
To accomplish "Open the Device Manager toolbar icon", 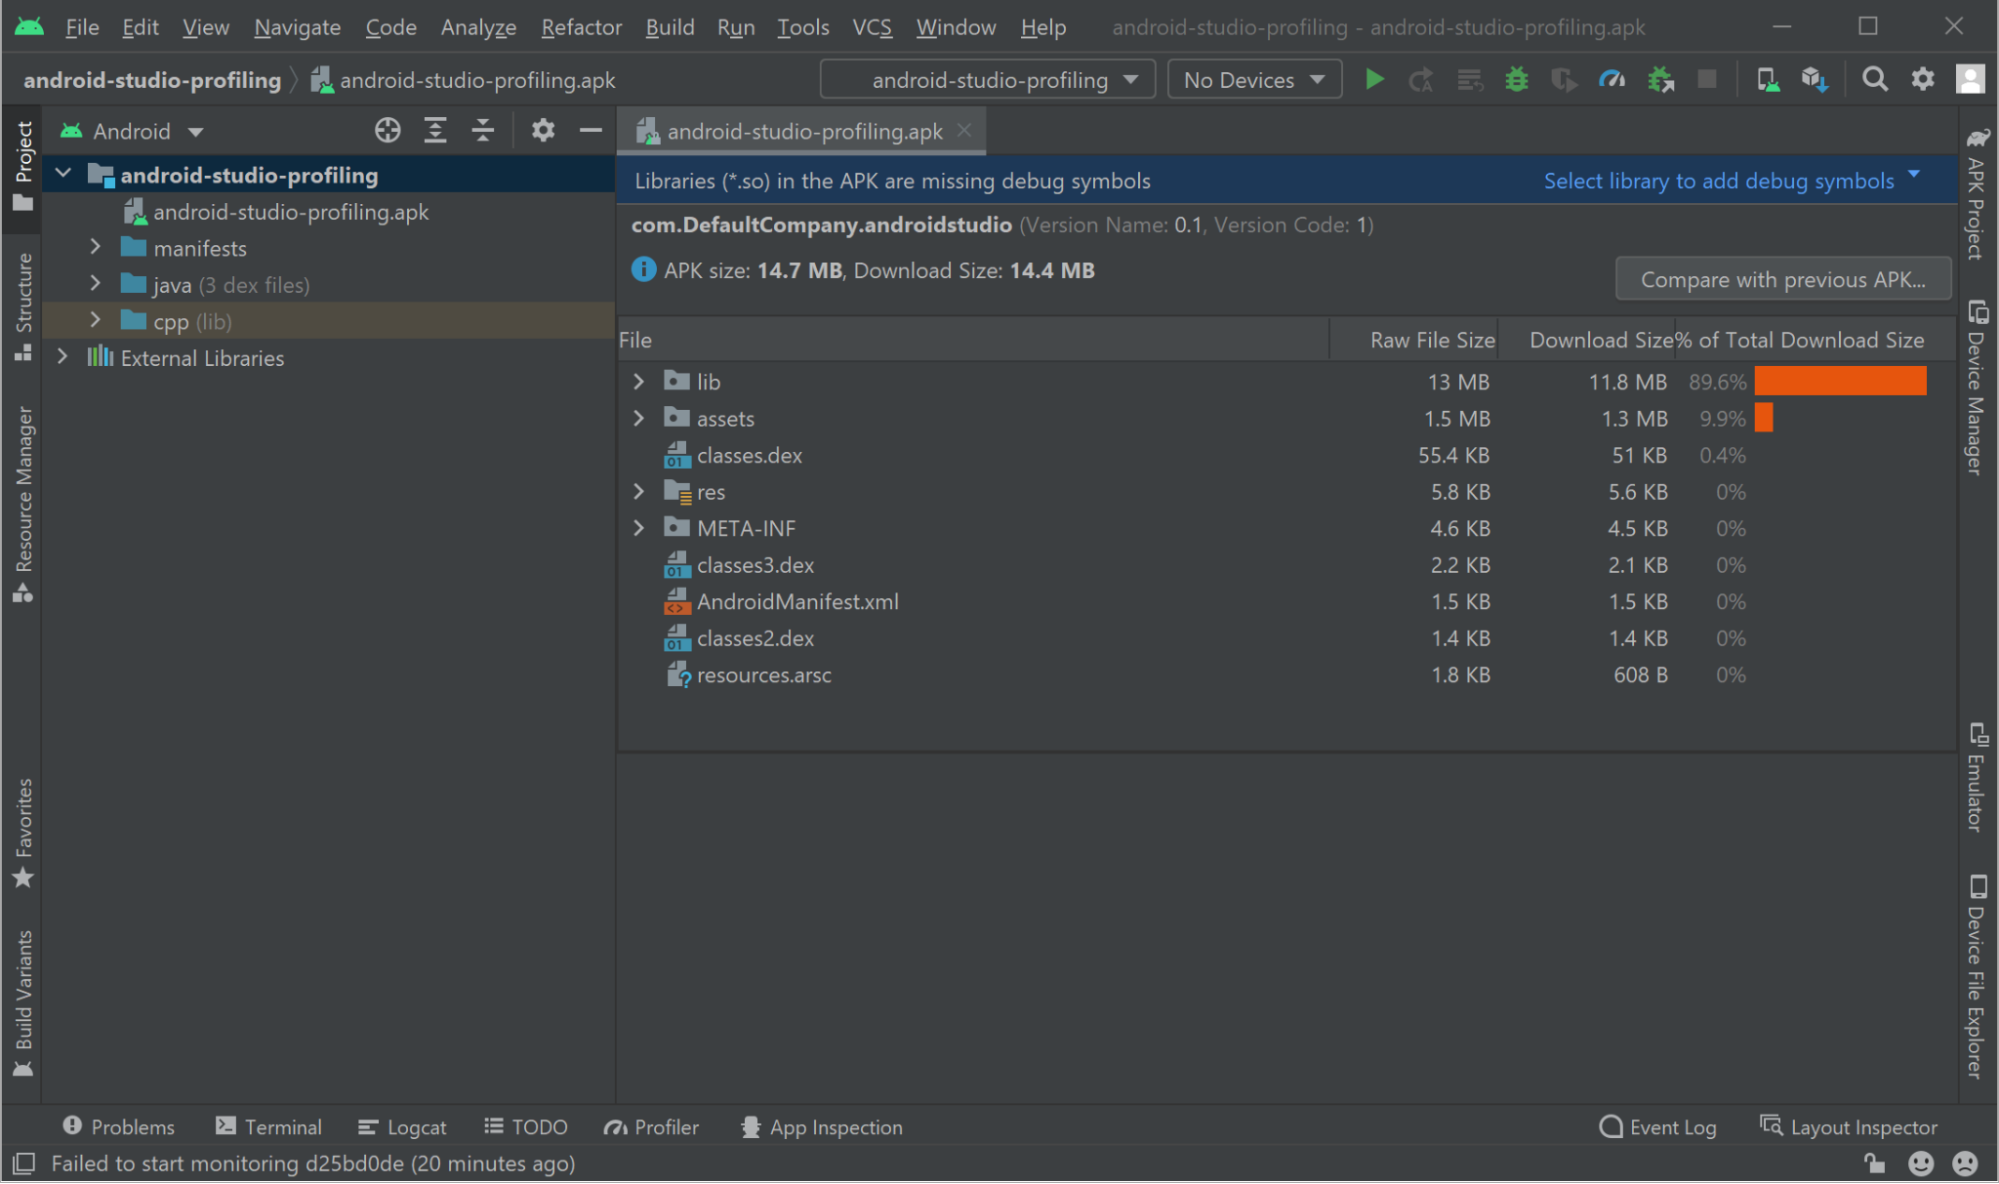I will (1767, 79).
